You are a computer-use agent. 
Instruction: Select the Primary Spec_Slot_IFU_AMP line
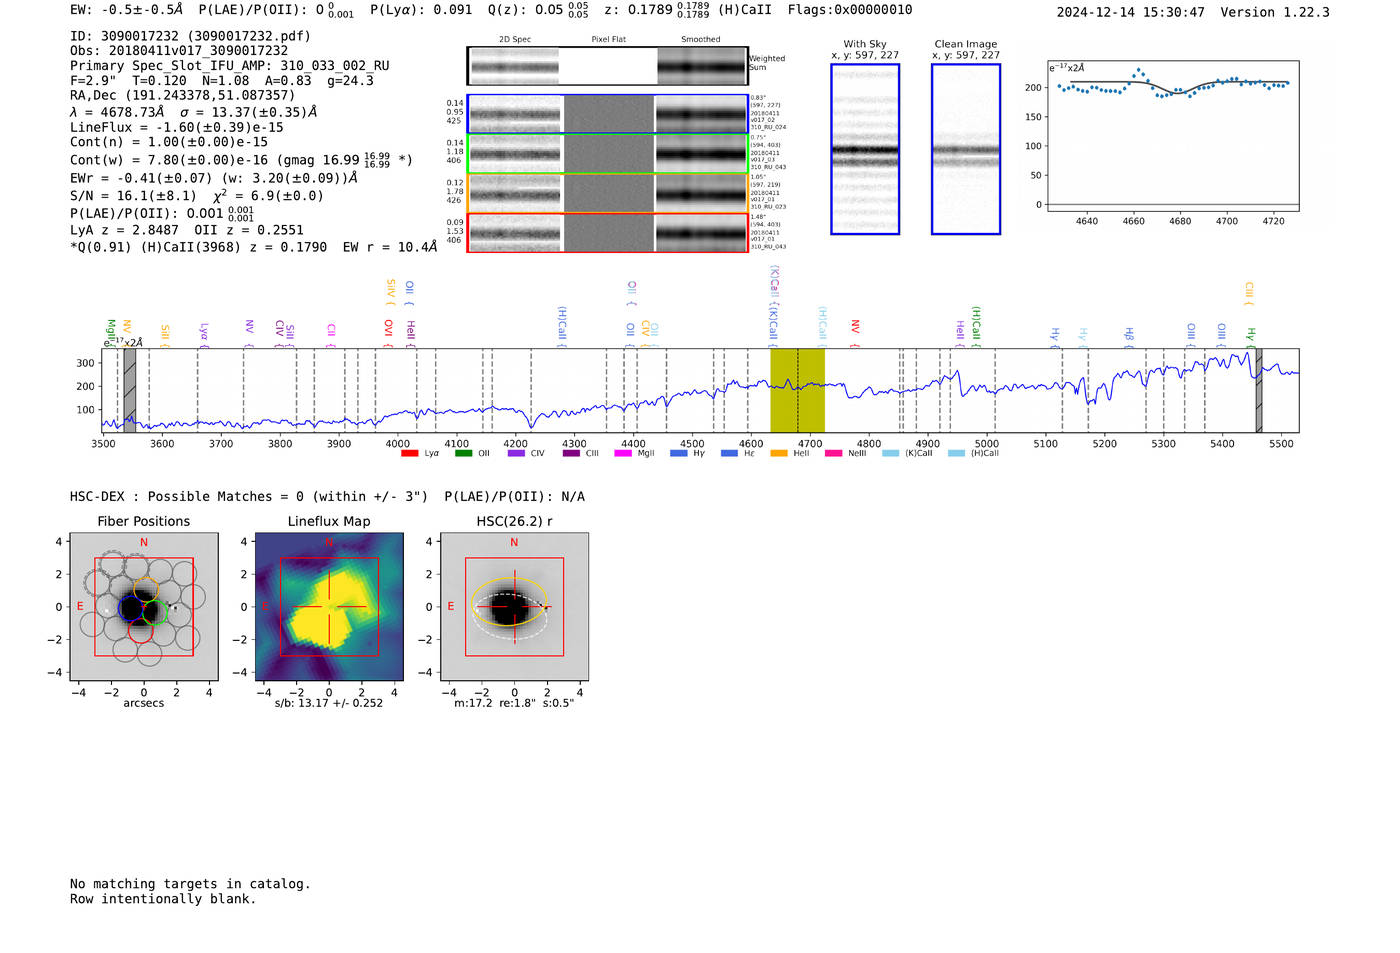(x=230, y=66)
